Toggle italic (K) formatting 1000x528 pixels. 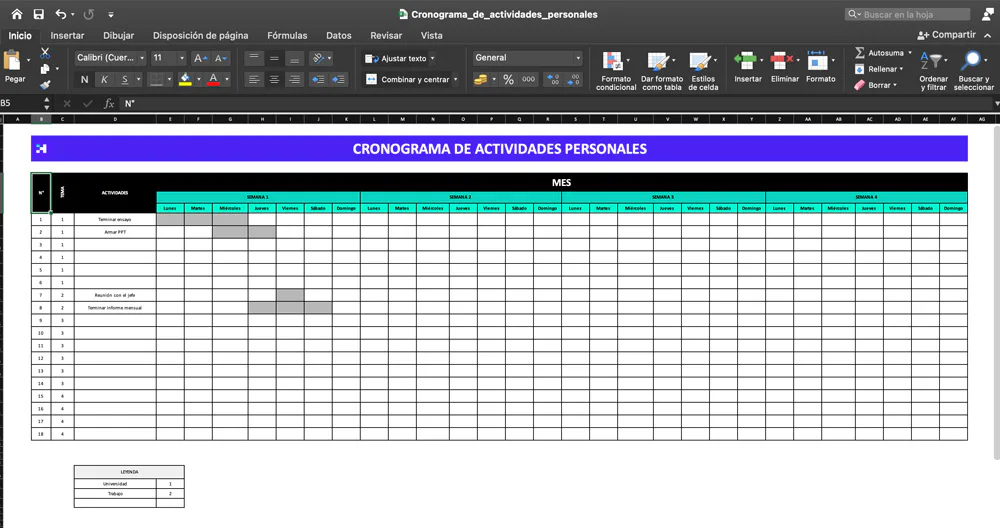pos(105,79)
